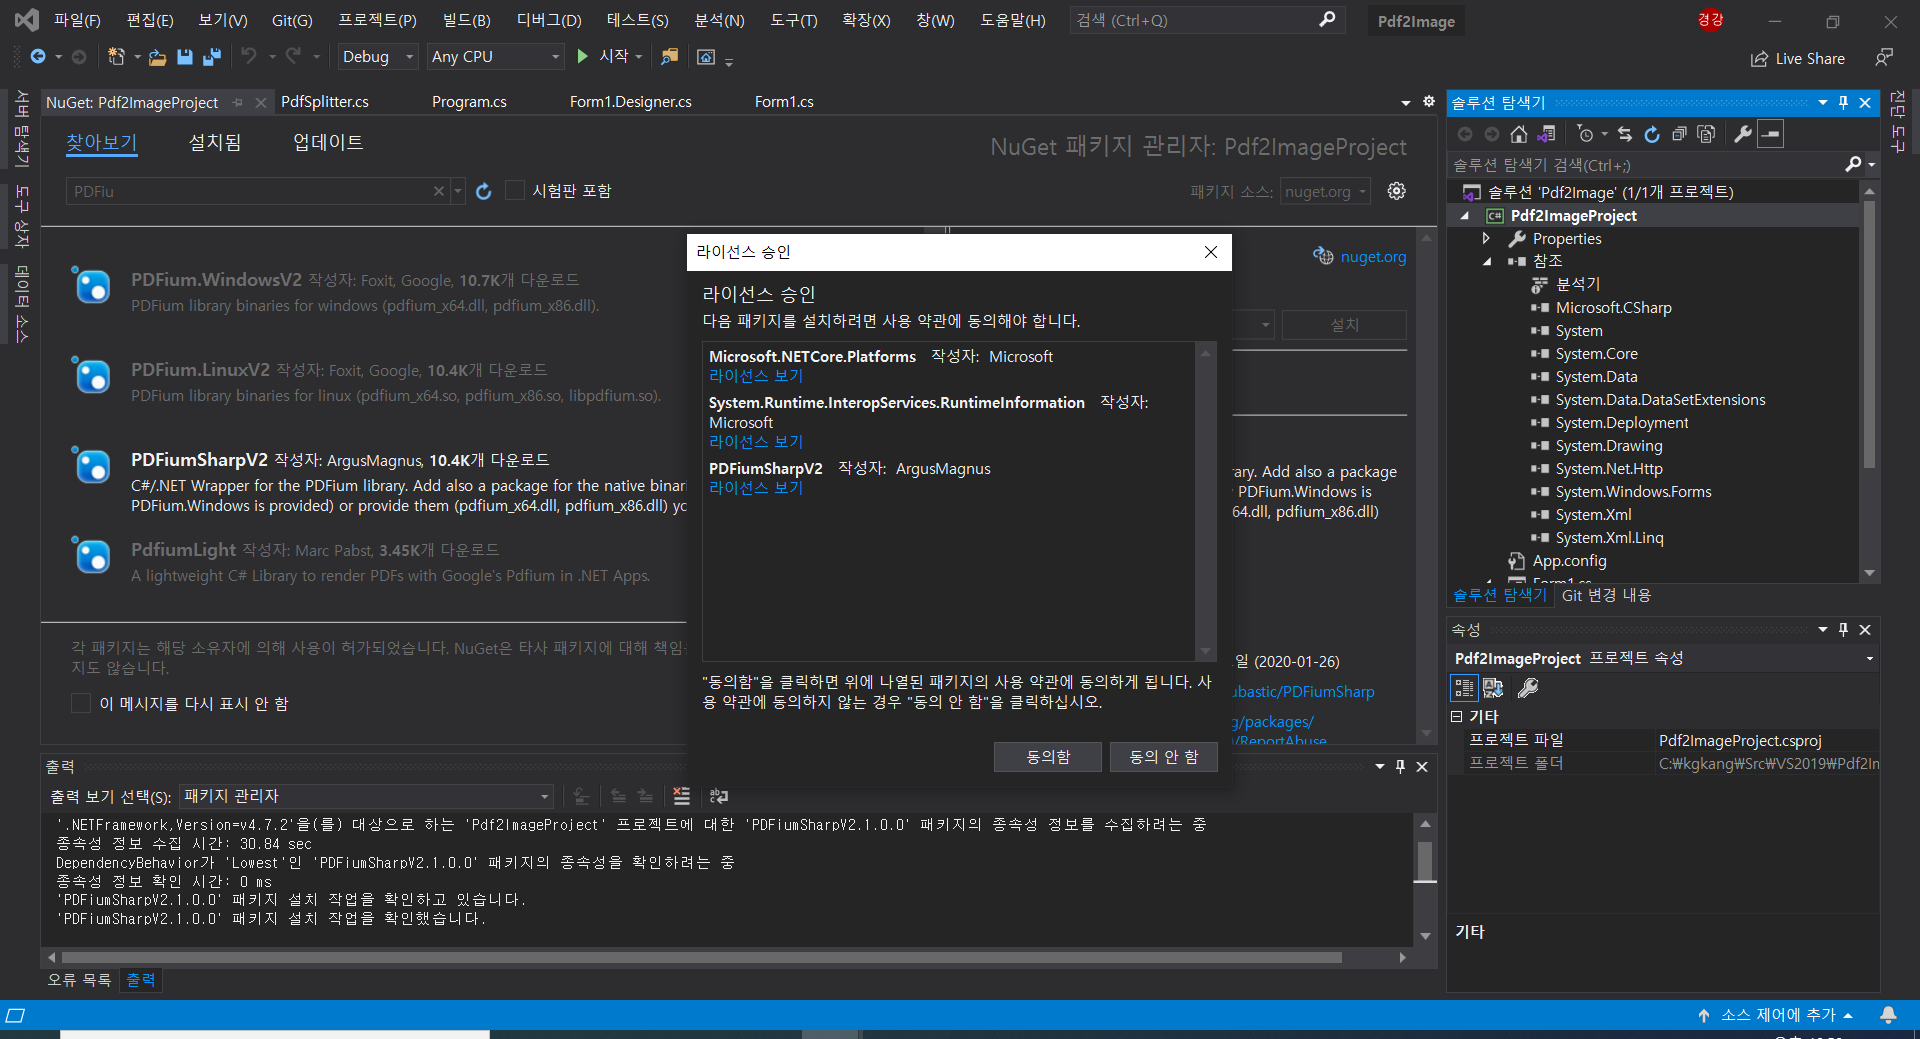Check the do not show this message again box
This screenshot has width=1920, height=1039.
(81, 703)
